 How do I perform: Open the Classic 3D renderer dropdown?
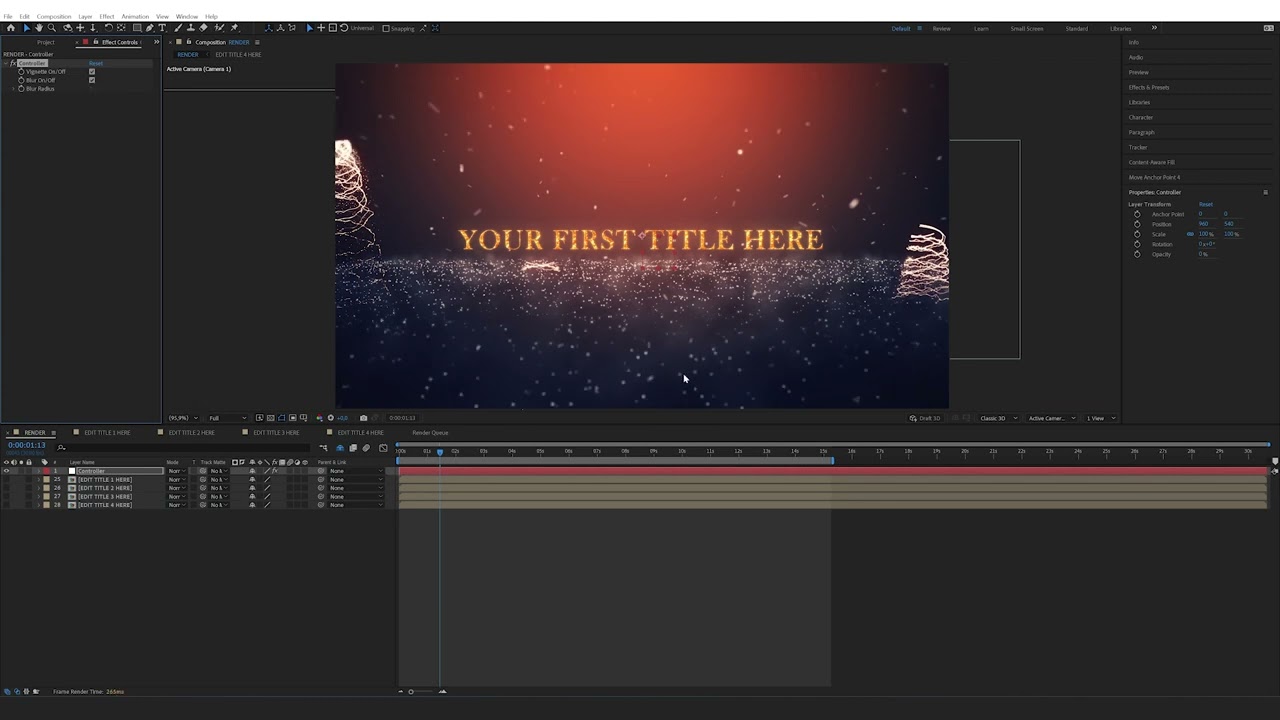click(x=997, y=418)
